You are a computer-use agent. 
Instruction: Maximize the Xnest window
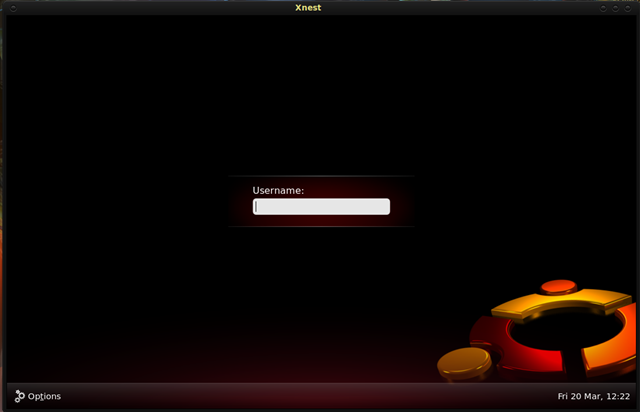coord(616,8)
